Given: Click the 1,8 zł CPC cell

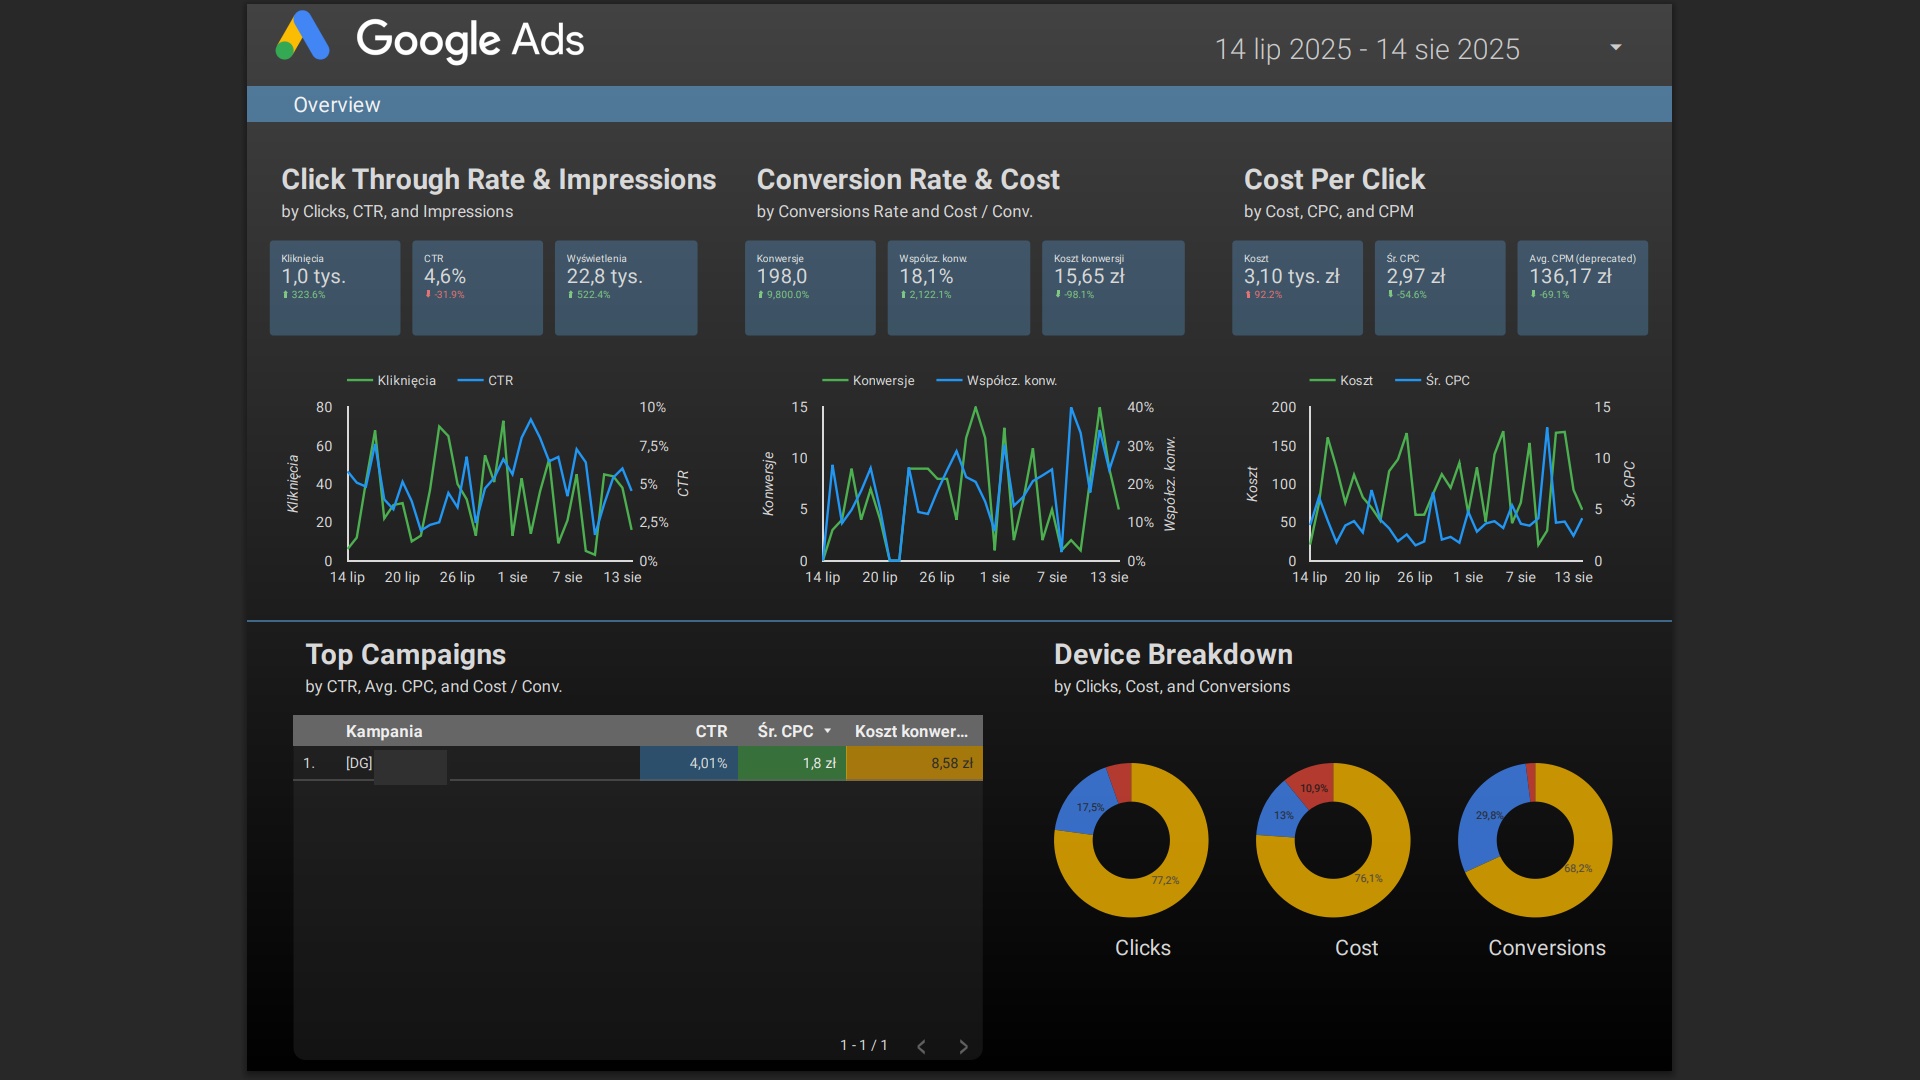Looking at the screenshot, I should [792, 763].
